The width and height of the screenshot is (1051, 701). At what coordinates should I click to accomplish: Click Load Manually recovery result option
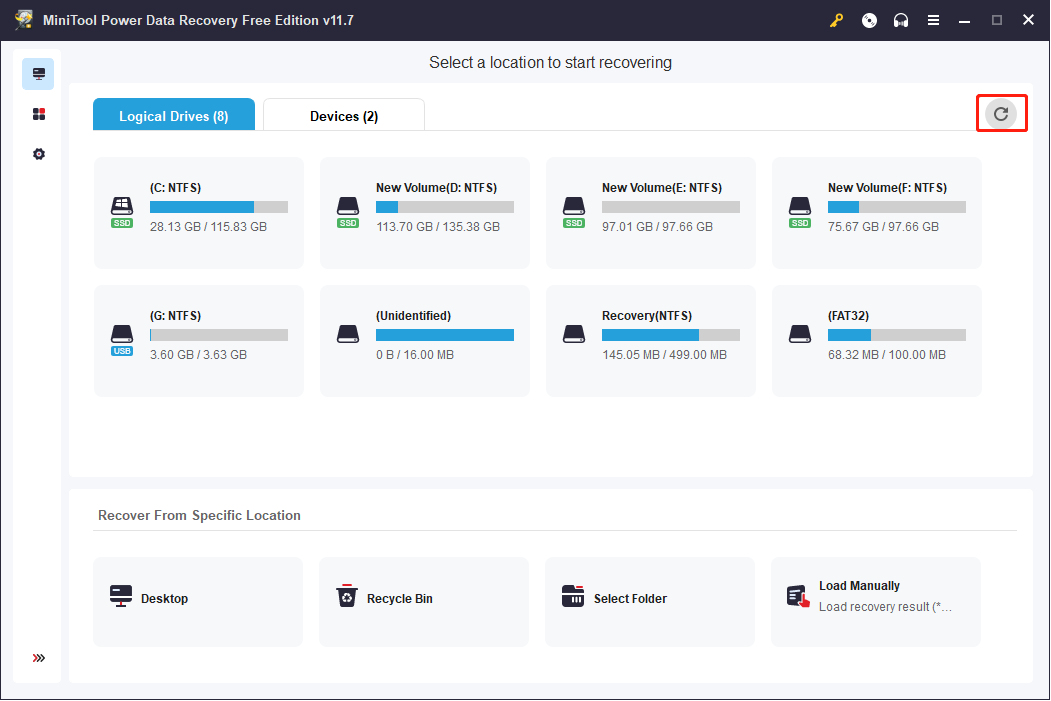pos(876,602)
